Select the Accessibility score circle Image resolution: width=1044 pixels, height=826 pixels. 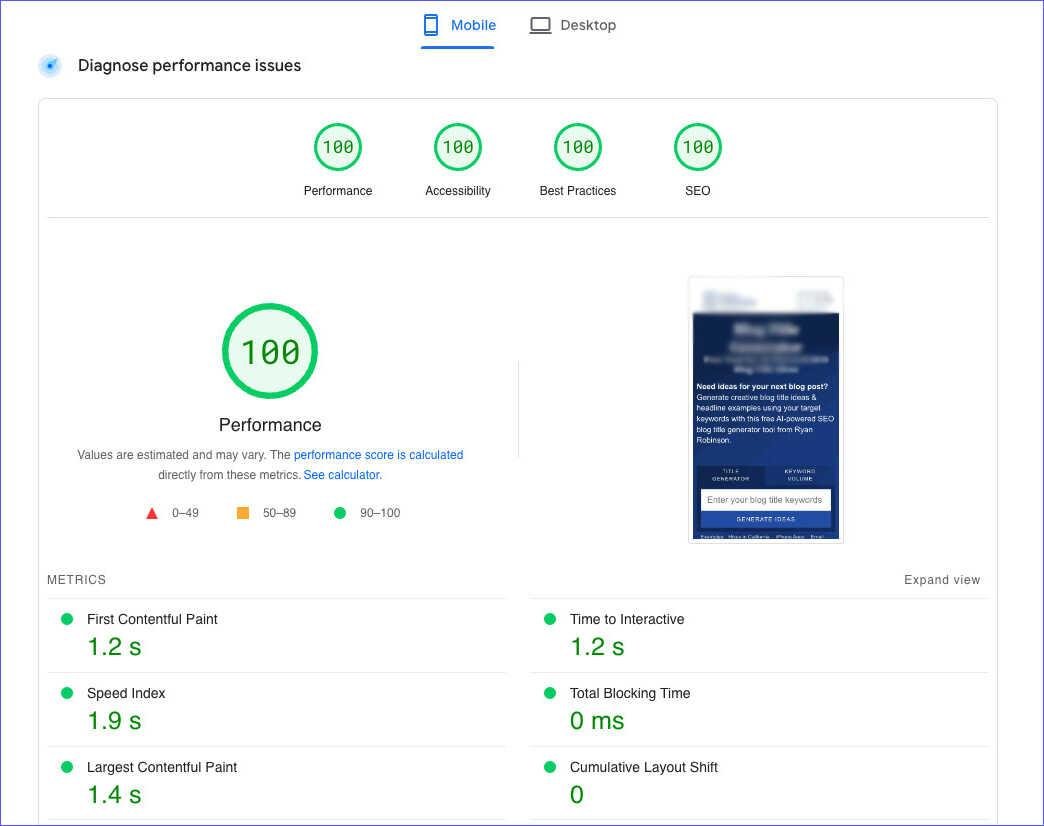tap(457, 146)
